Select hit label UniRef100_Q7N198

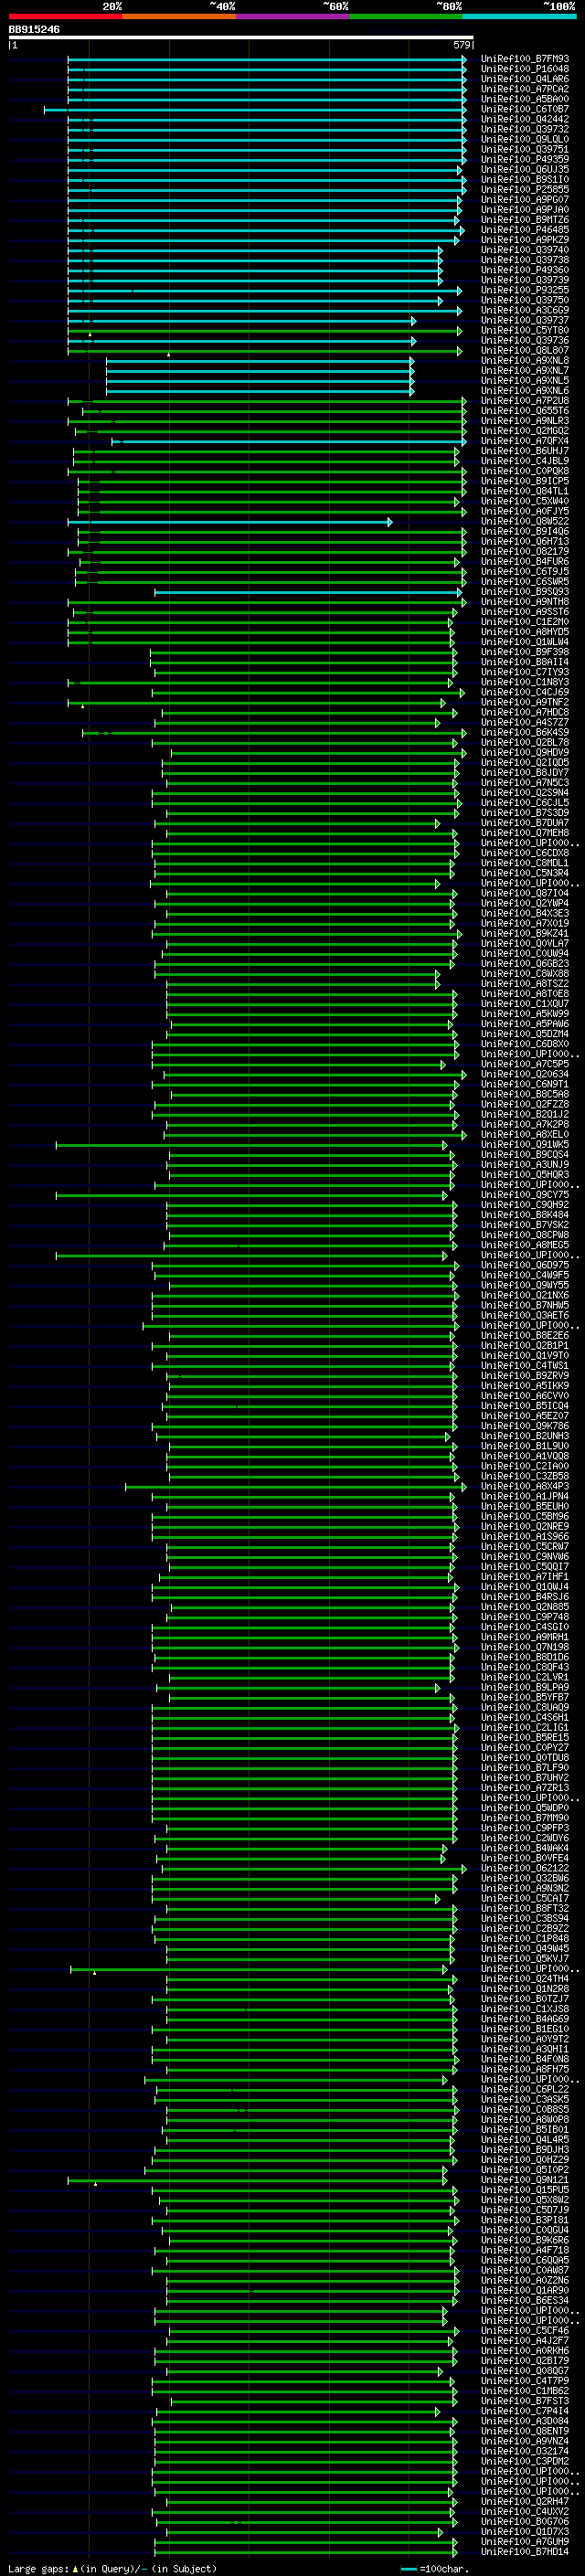pos(525,1647)
